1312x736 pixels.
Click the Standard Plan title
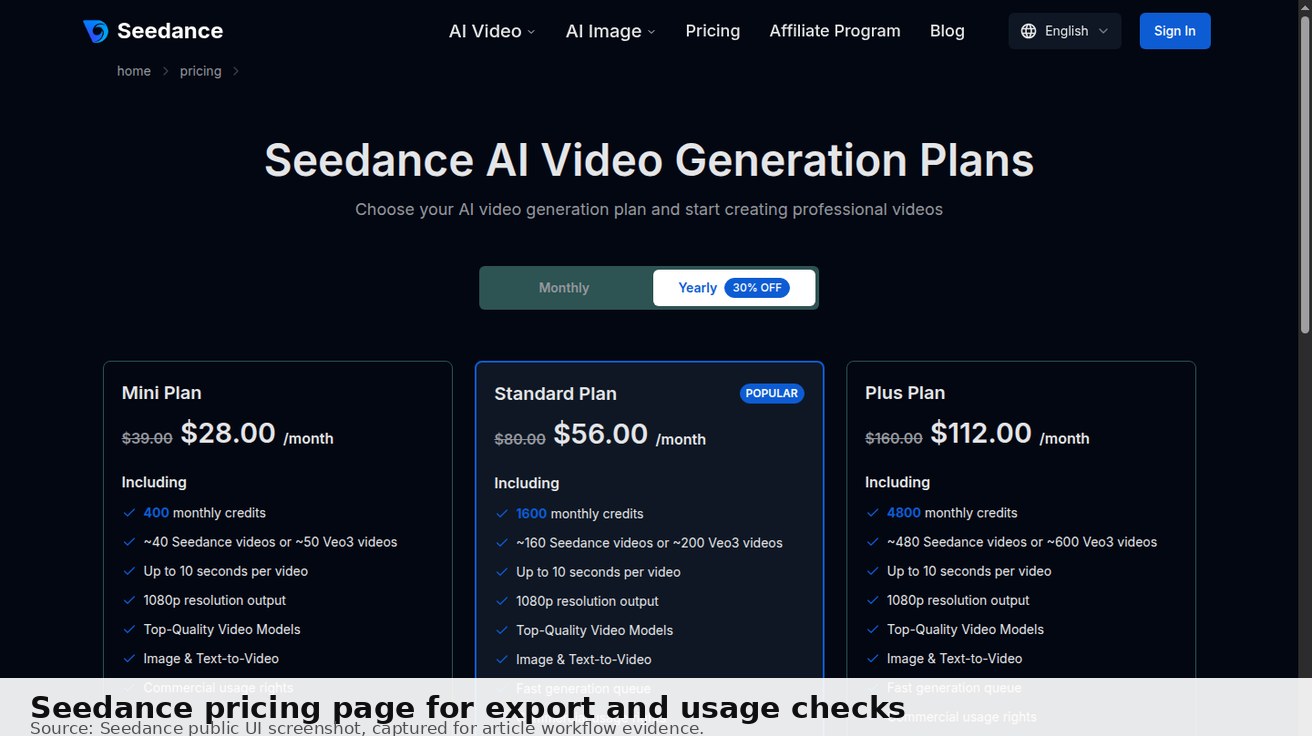coord(555,394)
